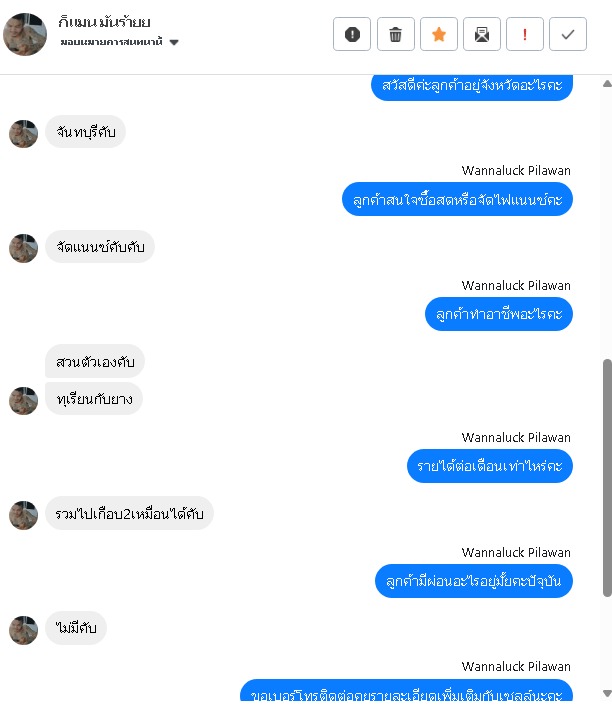Mark conversation as spam with octagon icon
The image size is (612, 711).
point(352,34)
